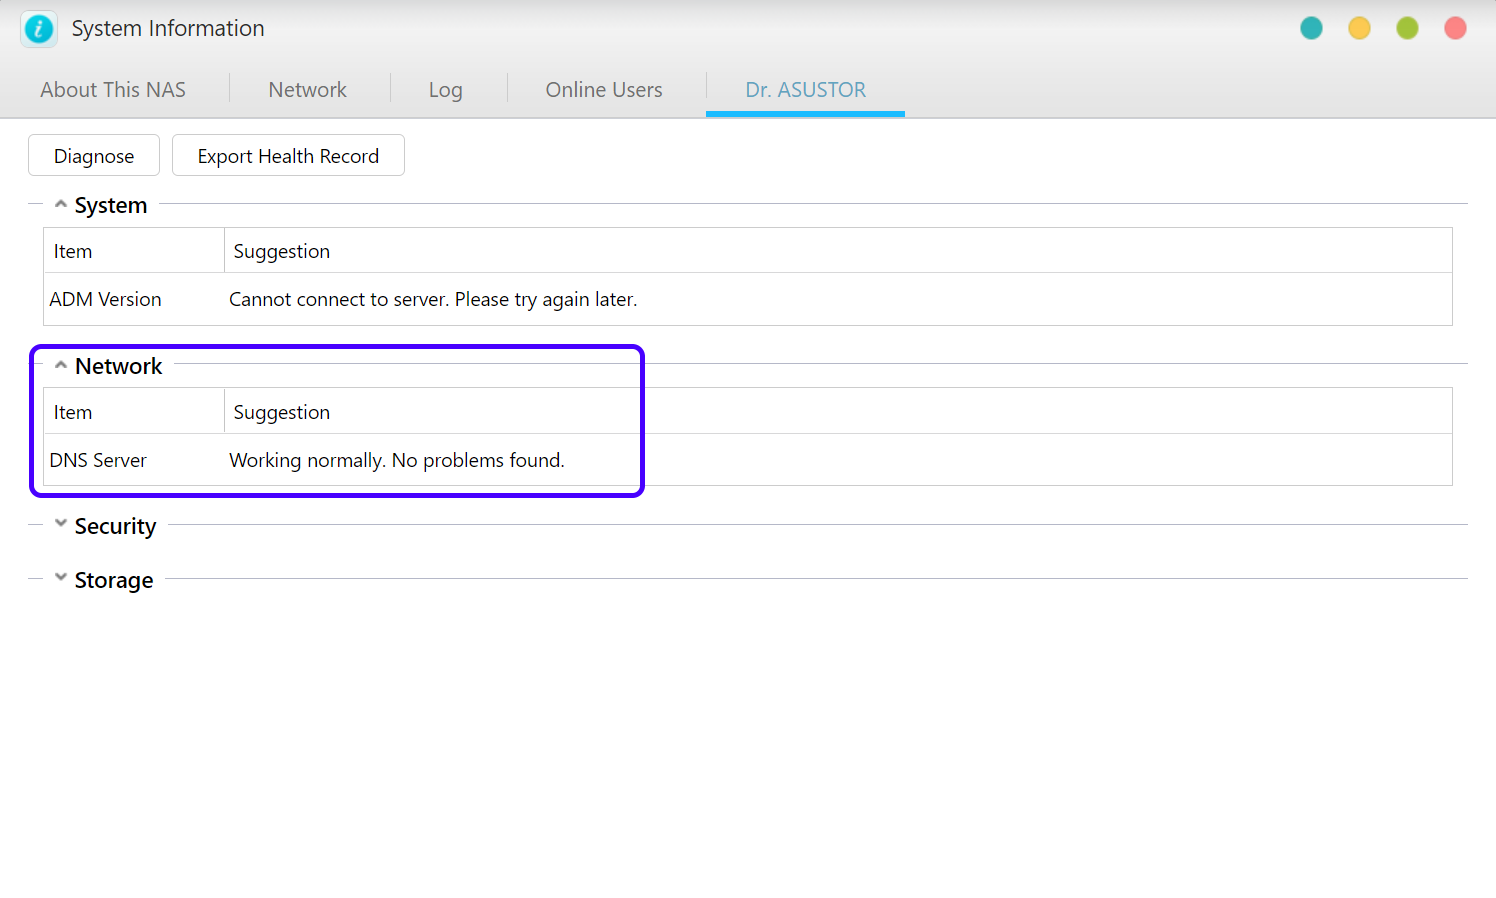Click the green maximize window button
This screenshot has width=1496, height=898.
coord(1407,29)
